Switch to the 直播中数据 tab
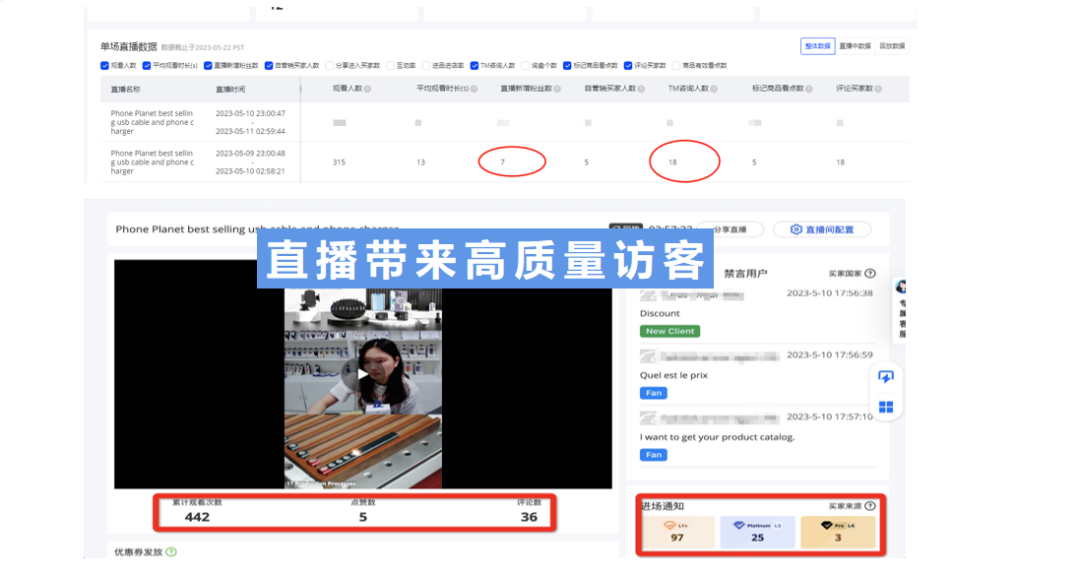1080x578 pixels. (855, 46)
